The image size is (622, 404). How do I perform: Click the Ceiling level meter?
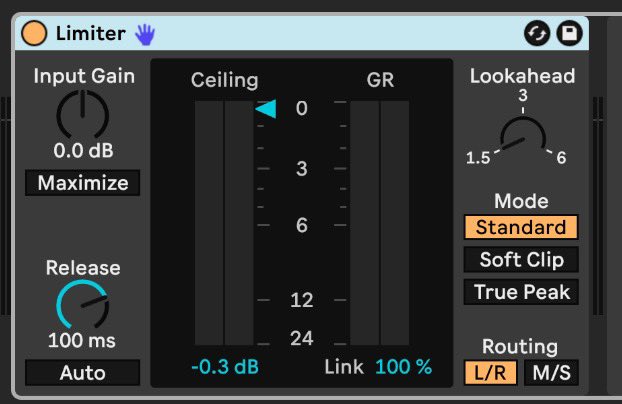tap(224, 223)
